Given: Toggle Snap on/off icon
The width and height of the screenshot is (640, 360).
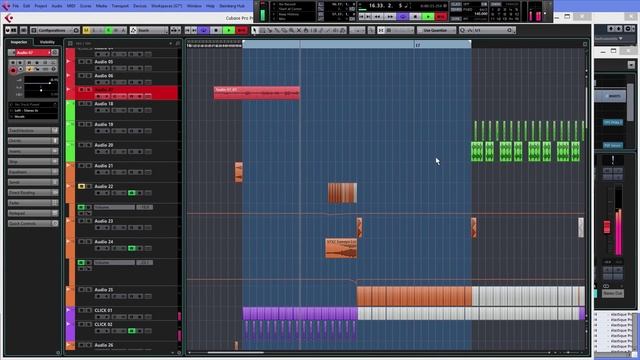Looking at the screenshot, I should 380,30.
